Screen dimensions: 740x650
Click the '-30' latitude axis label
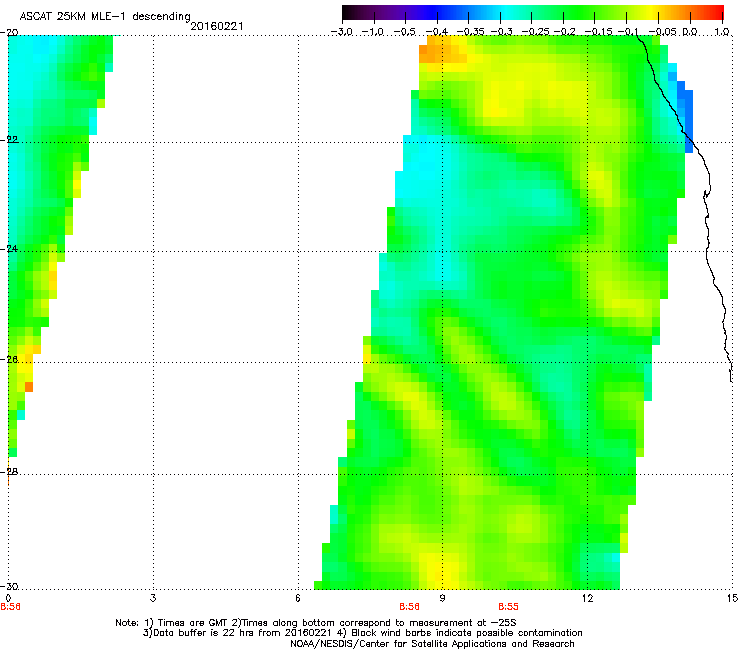click(x=10, y=586)
